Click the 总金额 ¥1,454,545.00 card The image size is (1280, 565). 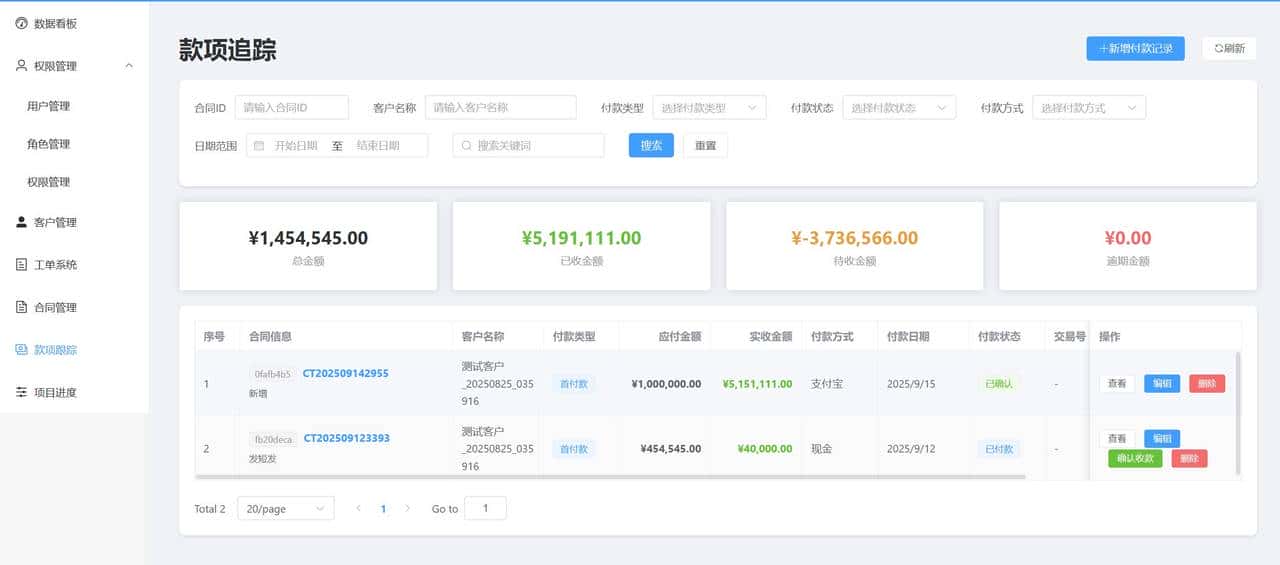[308, 246]
